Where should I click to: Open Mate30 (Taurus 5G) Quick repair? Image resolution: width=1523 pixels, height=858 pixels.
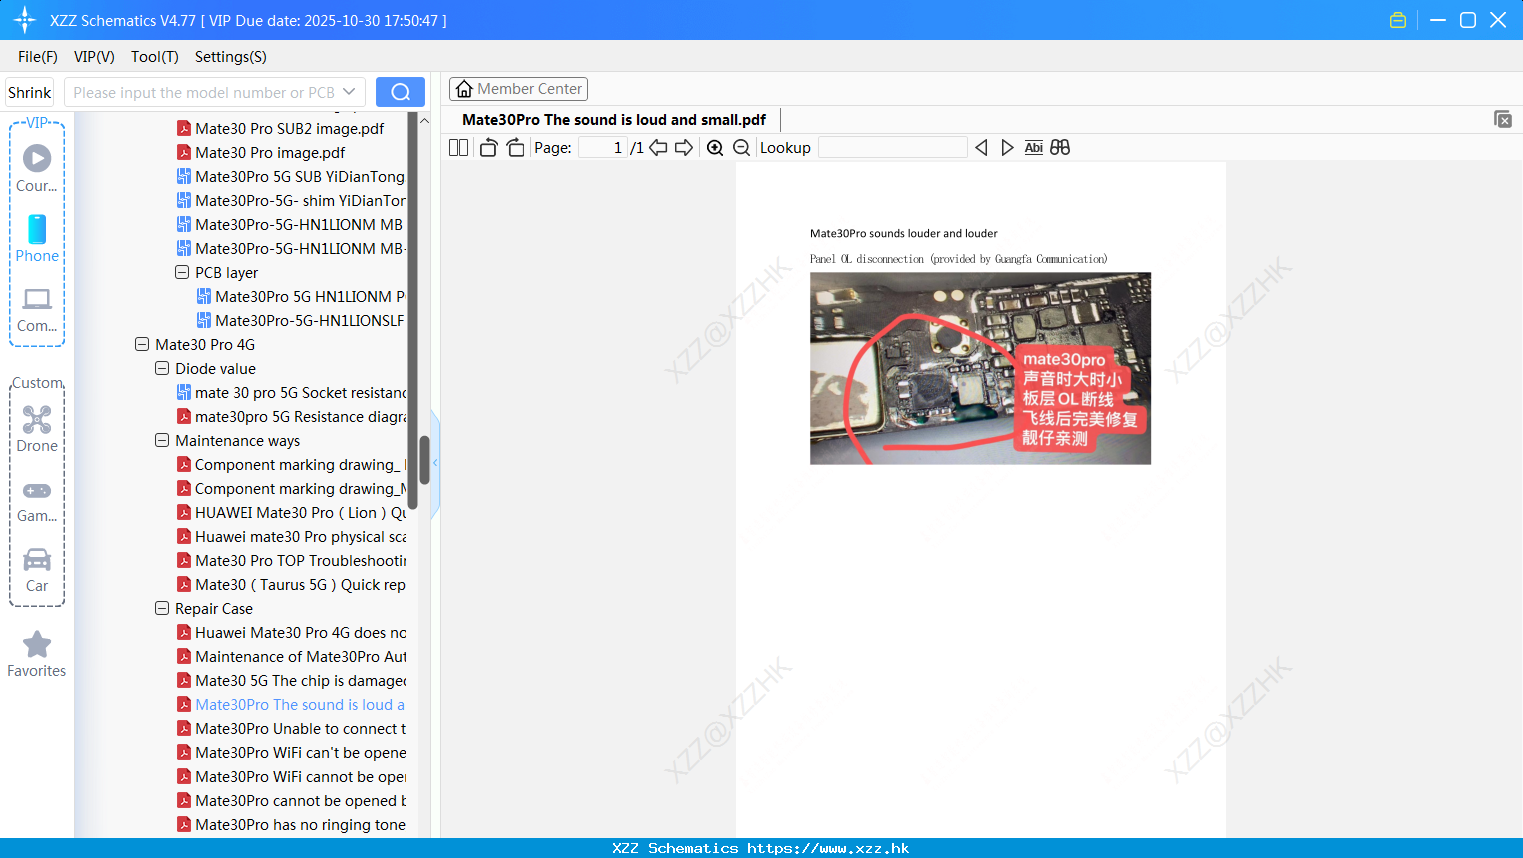click(291, 585)
